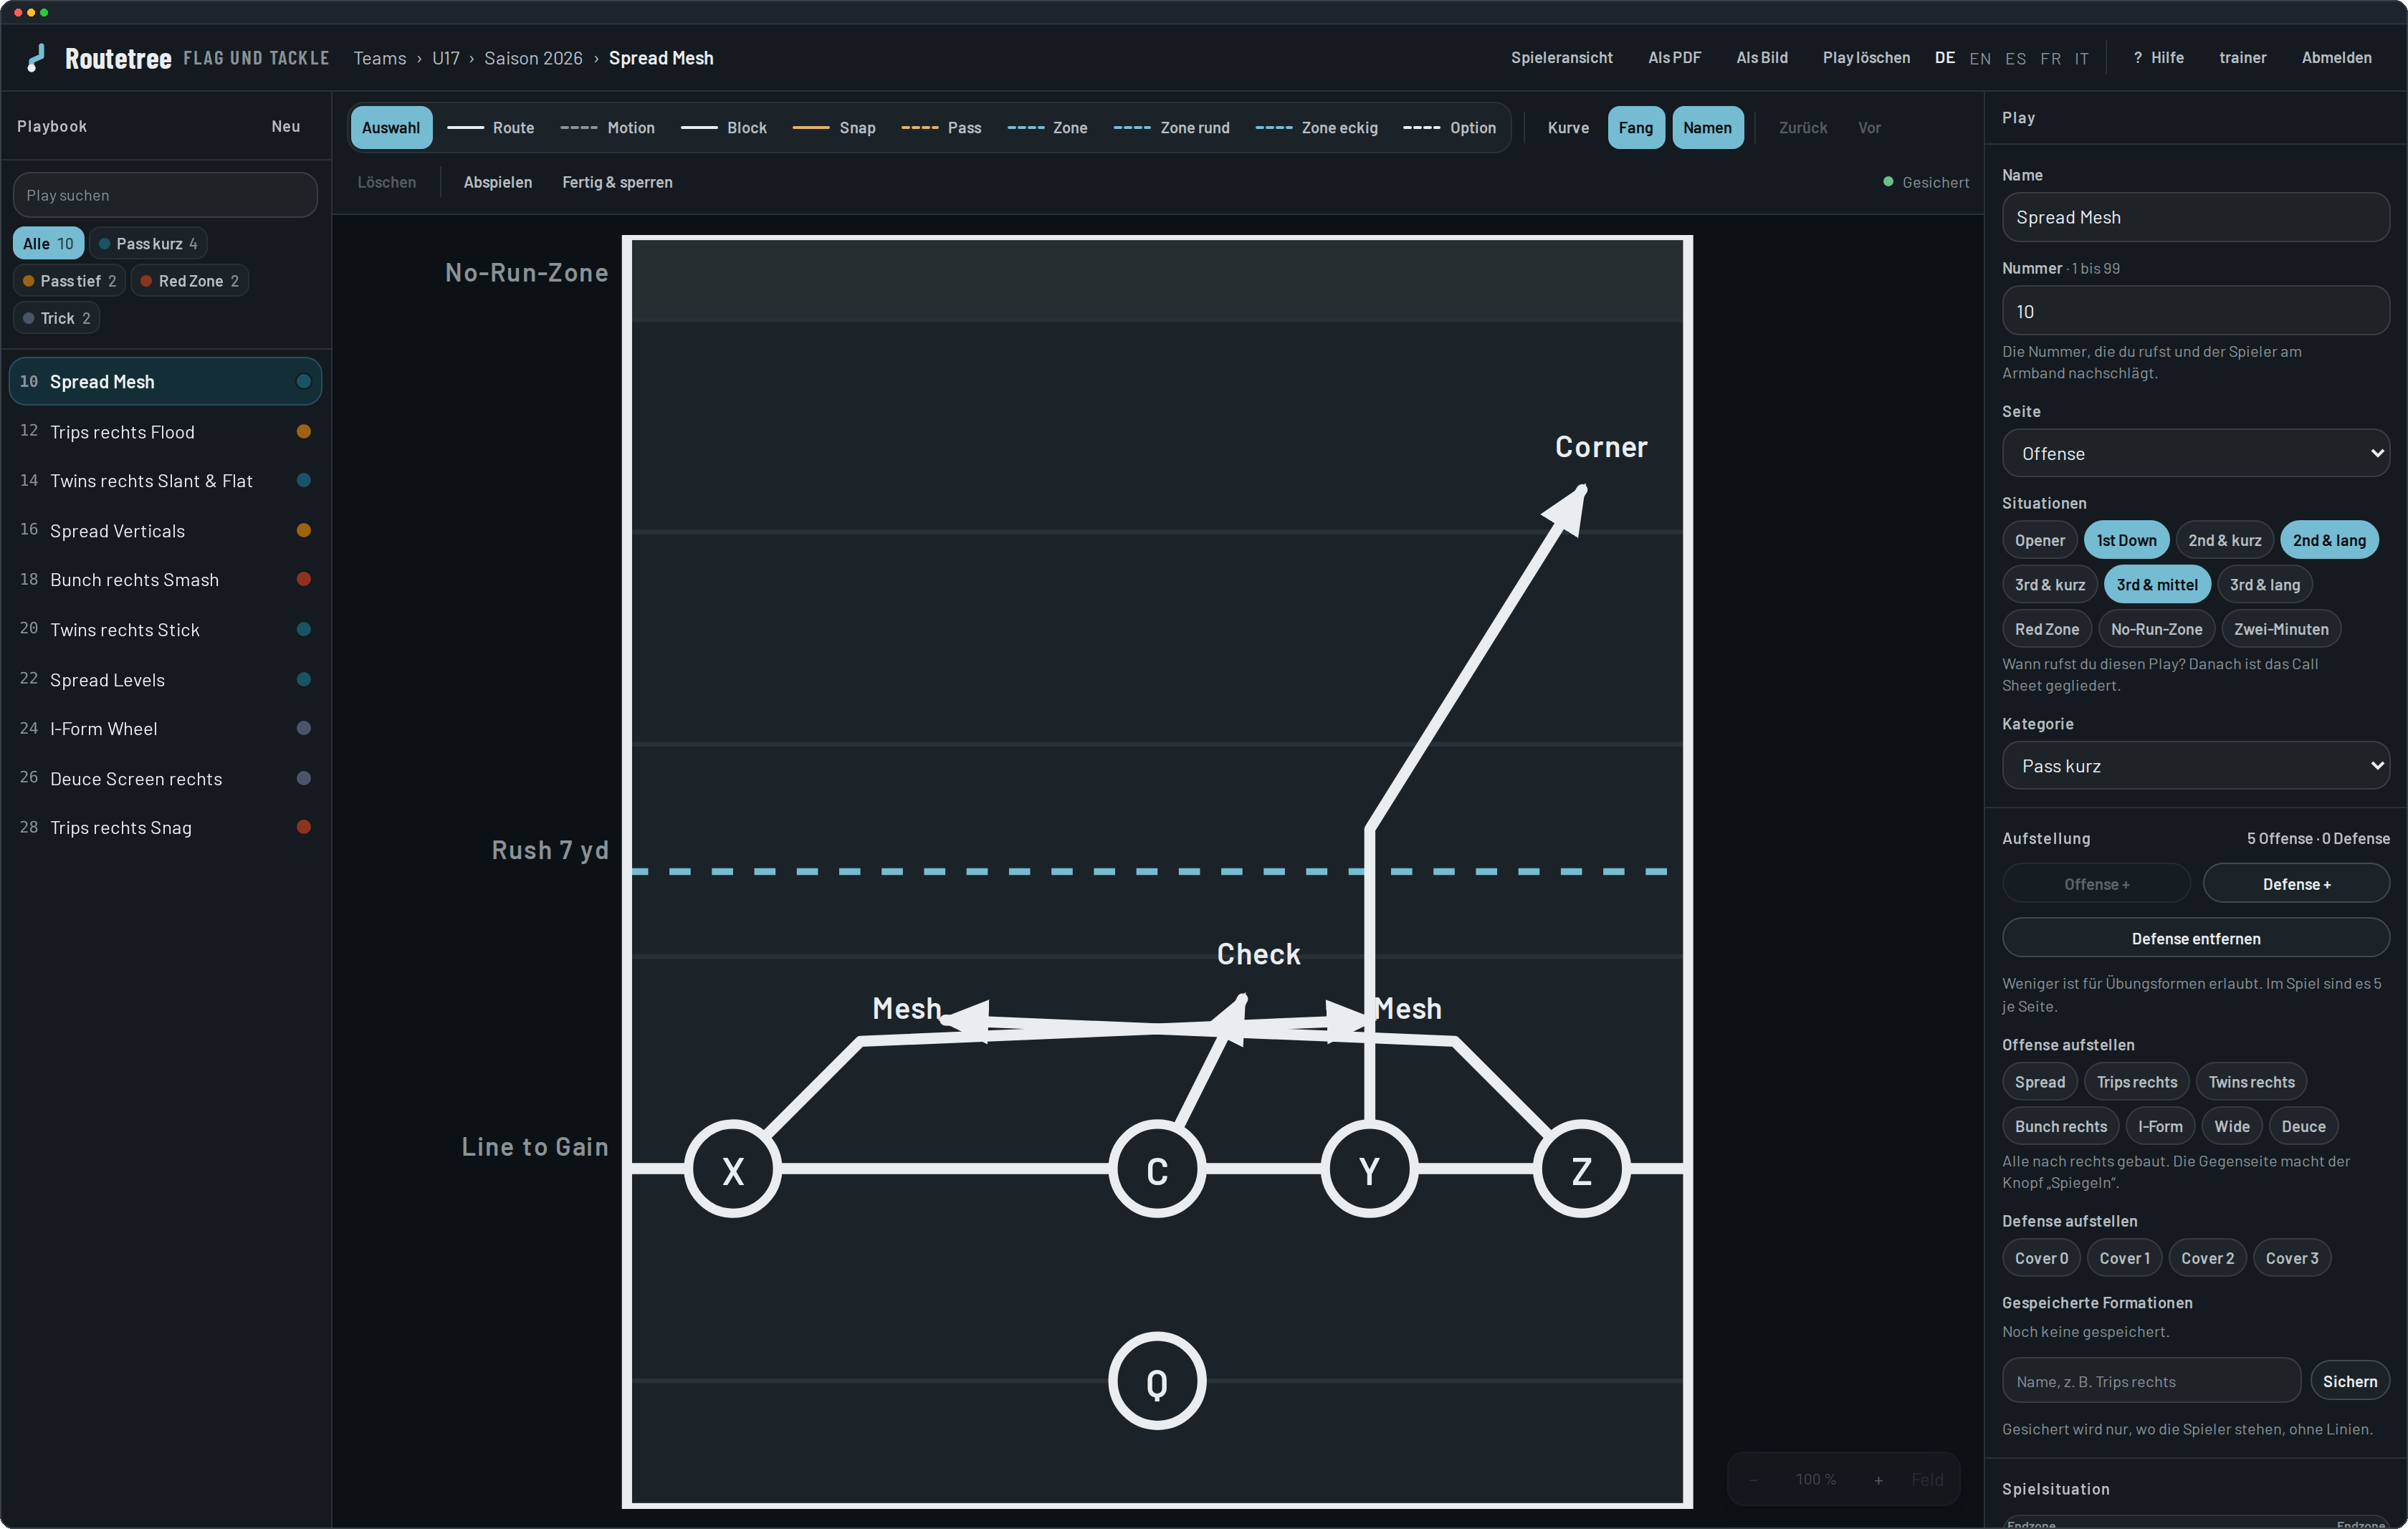This screenshot has height=1529, width=2408.
Task: Toggle the Fang snapping option
Action: pyautogui.click(x=1636, y=128)
